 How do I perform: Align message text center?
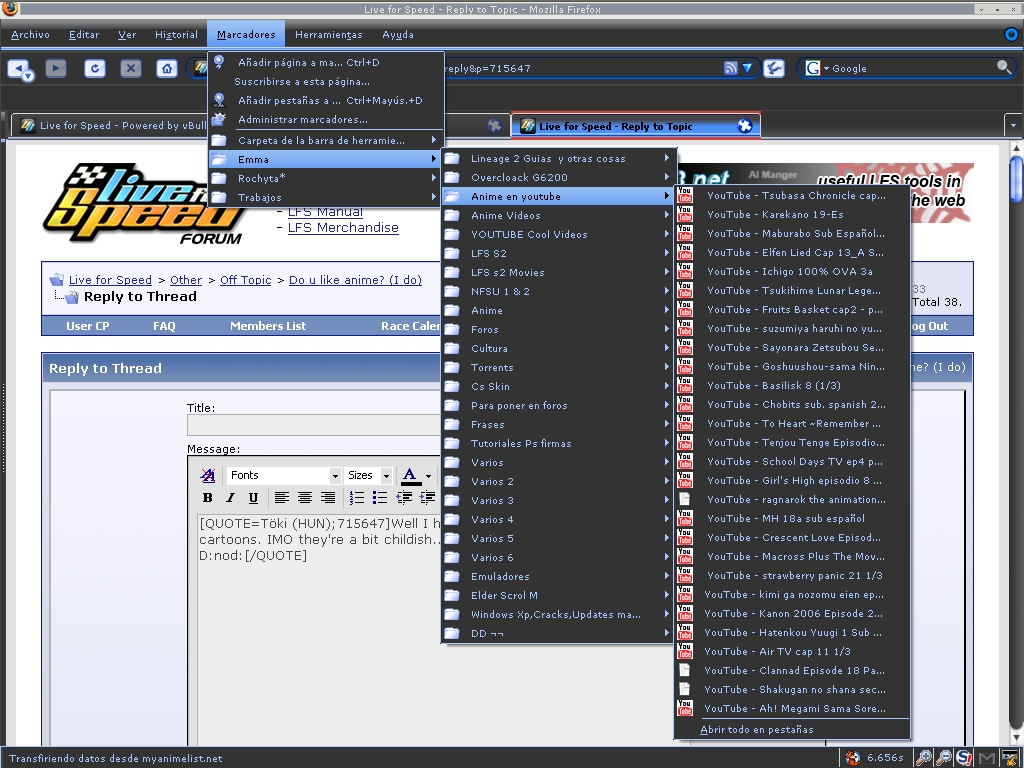pyautogui.click(x=305, y=498)
